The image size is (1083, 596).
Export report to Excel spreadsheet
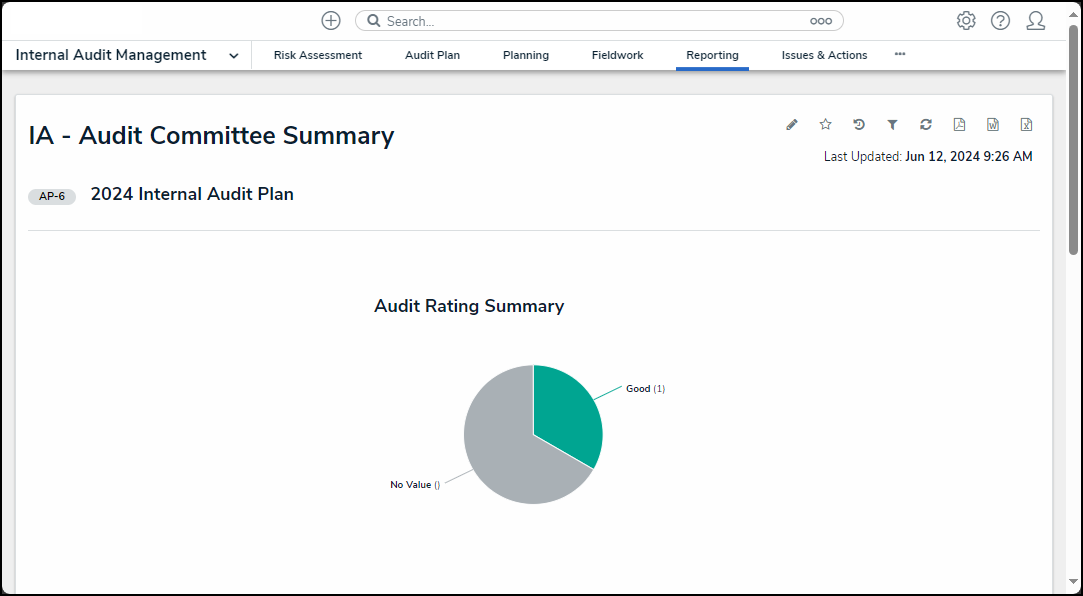(1026, 125)
